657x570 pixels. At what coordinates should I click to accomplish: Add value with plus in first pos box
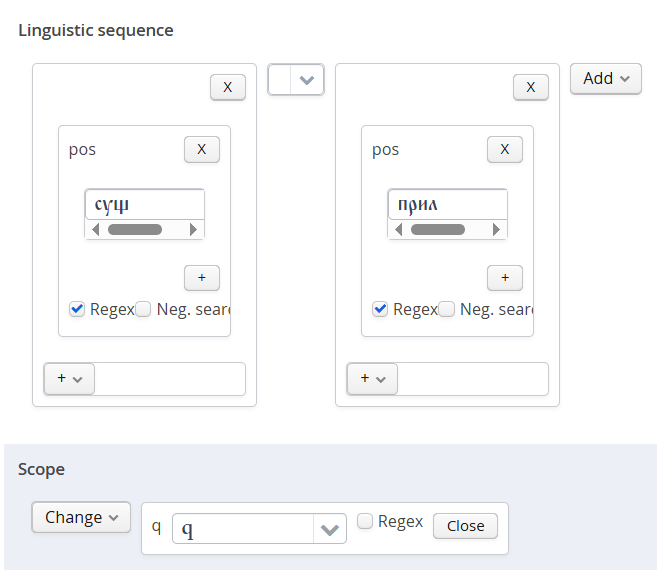[x=201, y=278]
